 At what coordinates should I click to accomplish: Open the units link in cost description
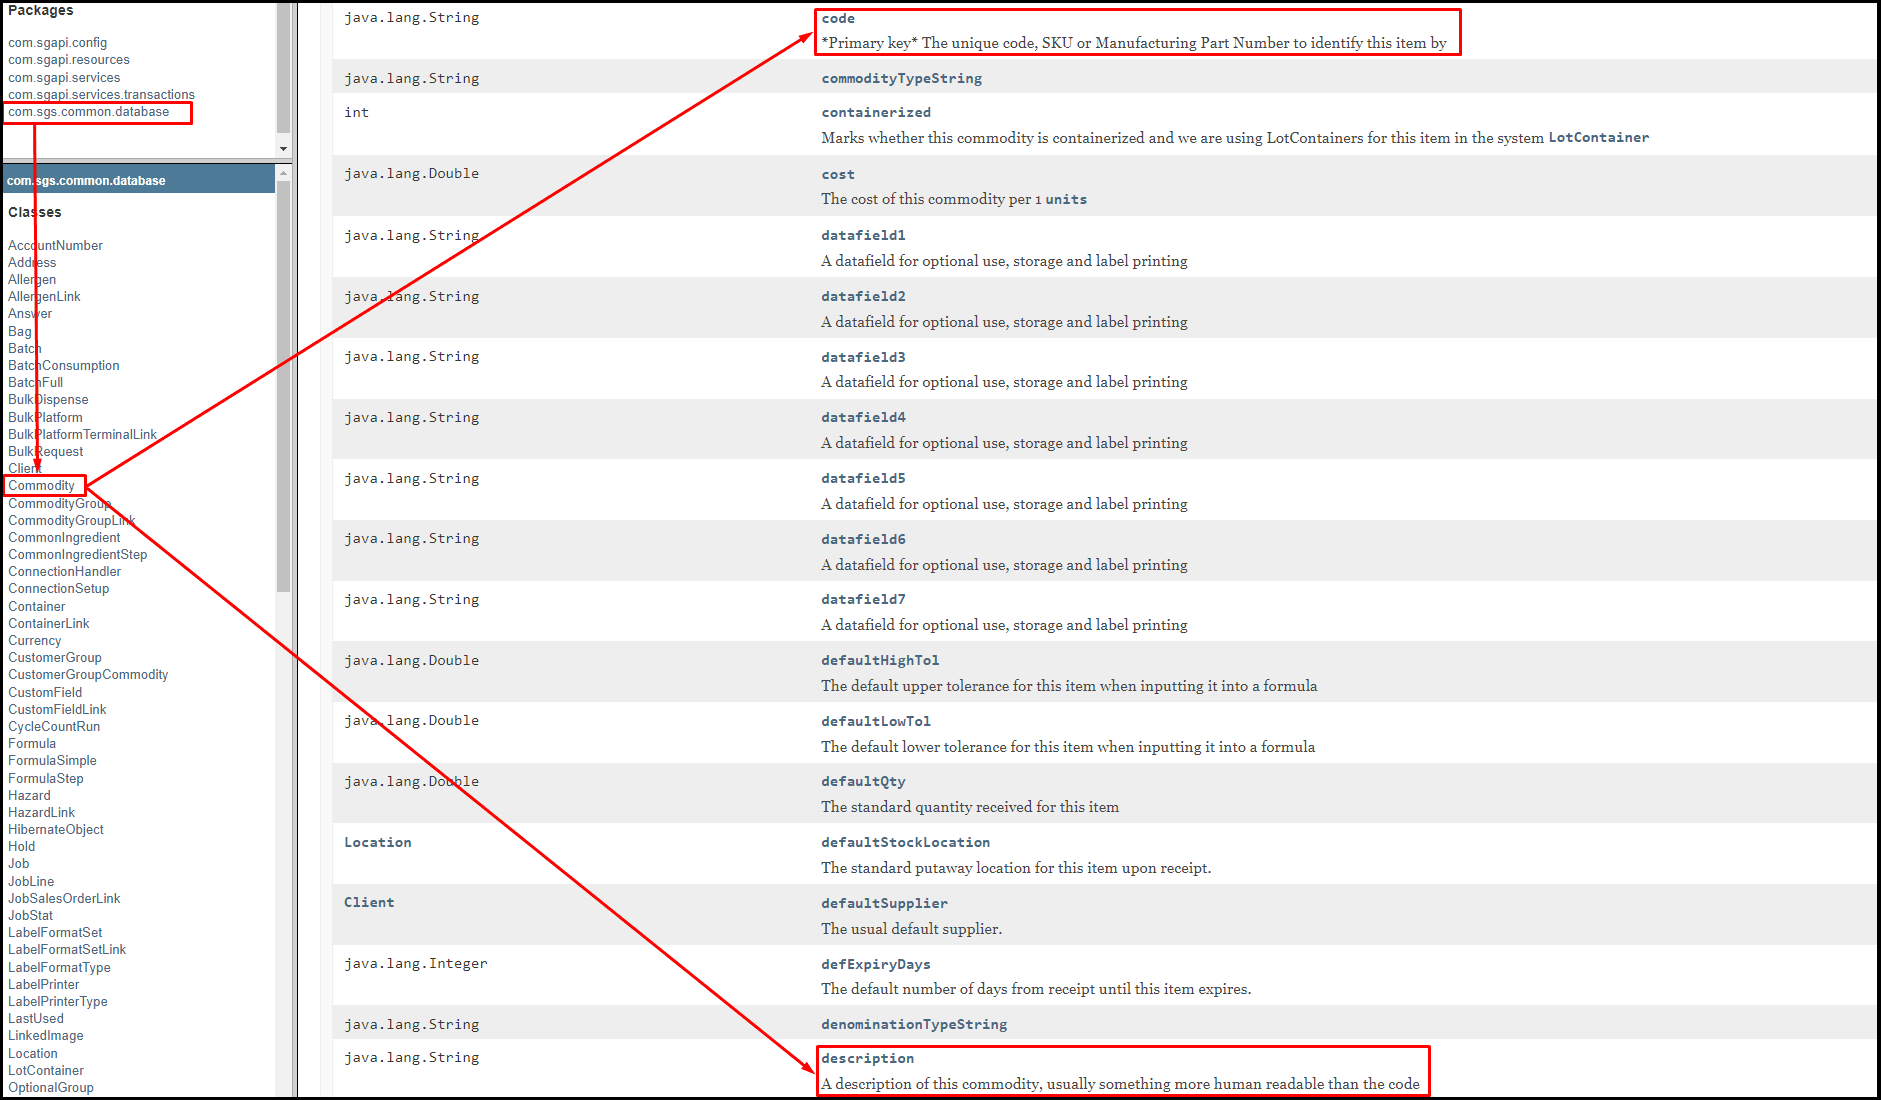(x=1066, y=199)
